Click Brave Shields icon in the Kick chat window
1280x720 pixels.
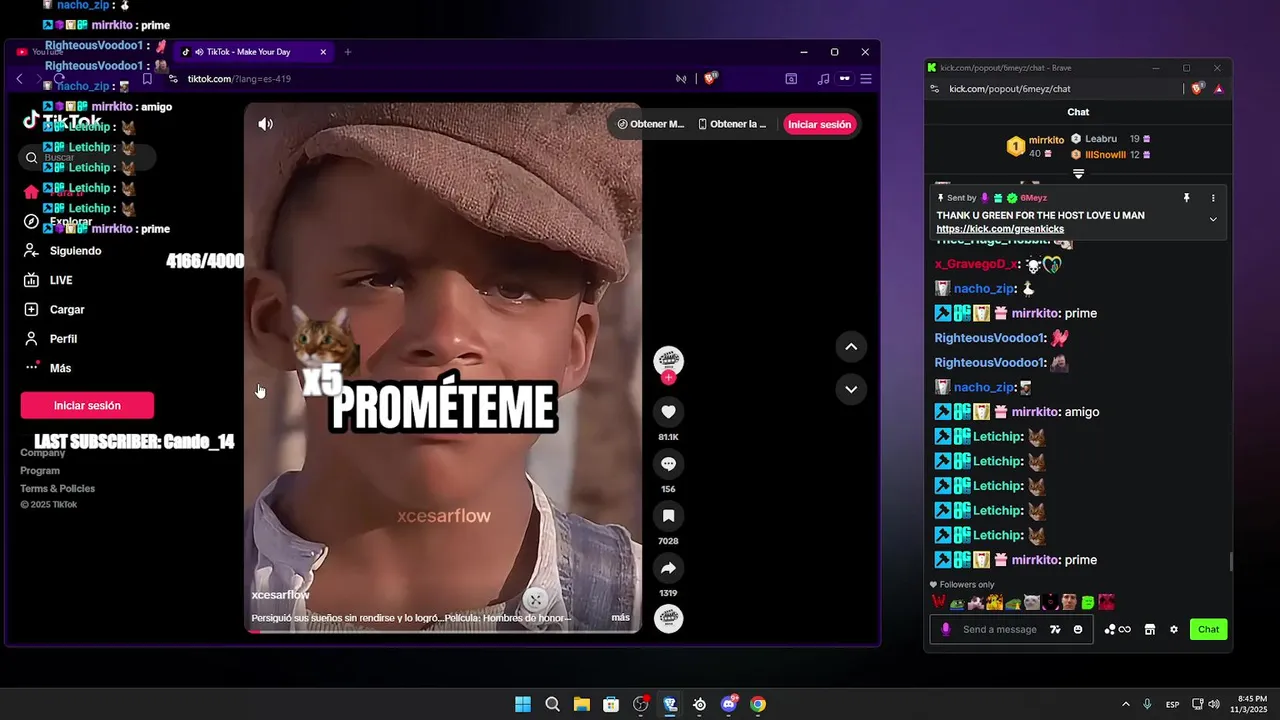[1198, 89]
